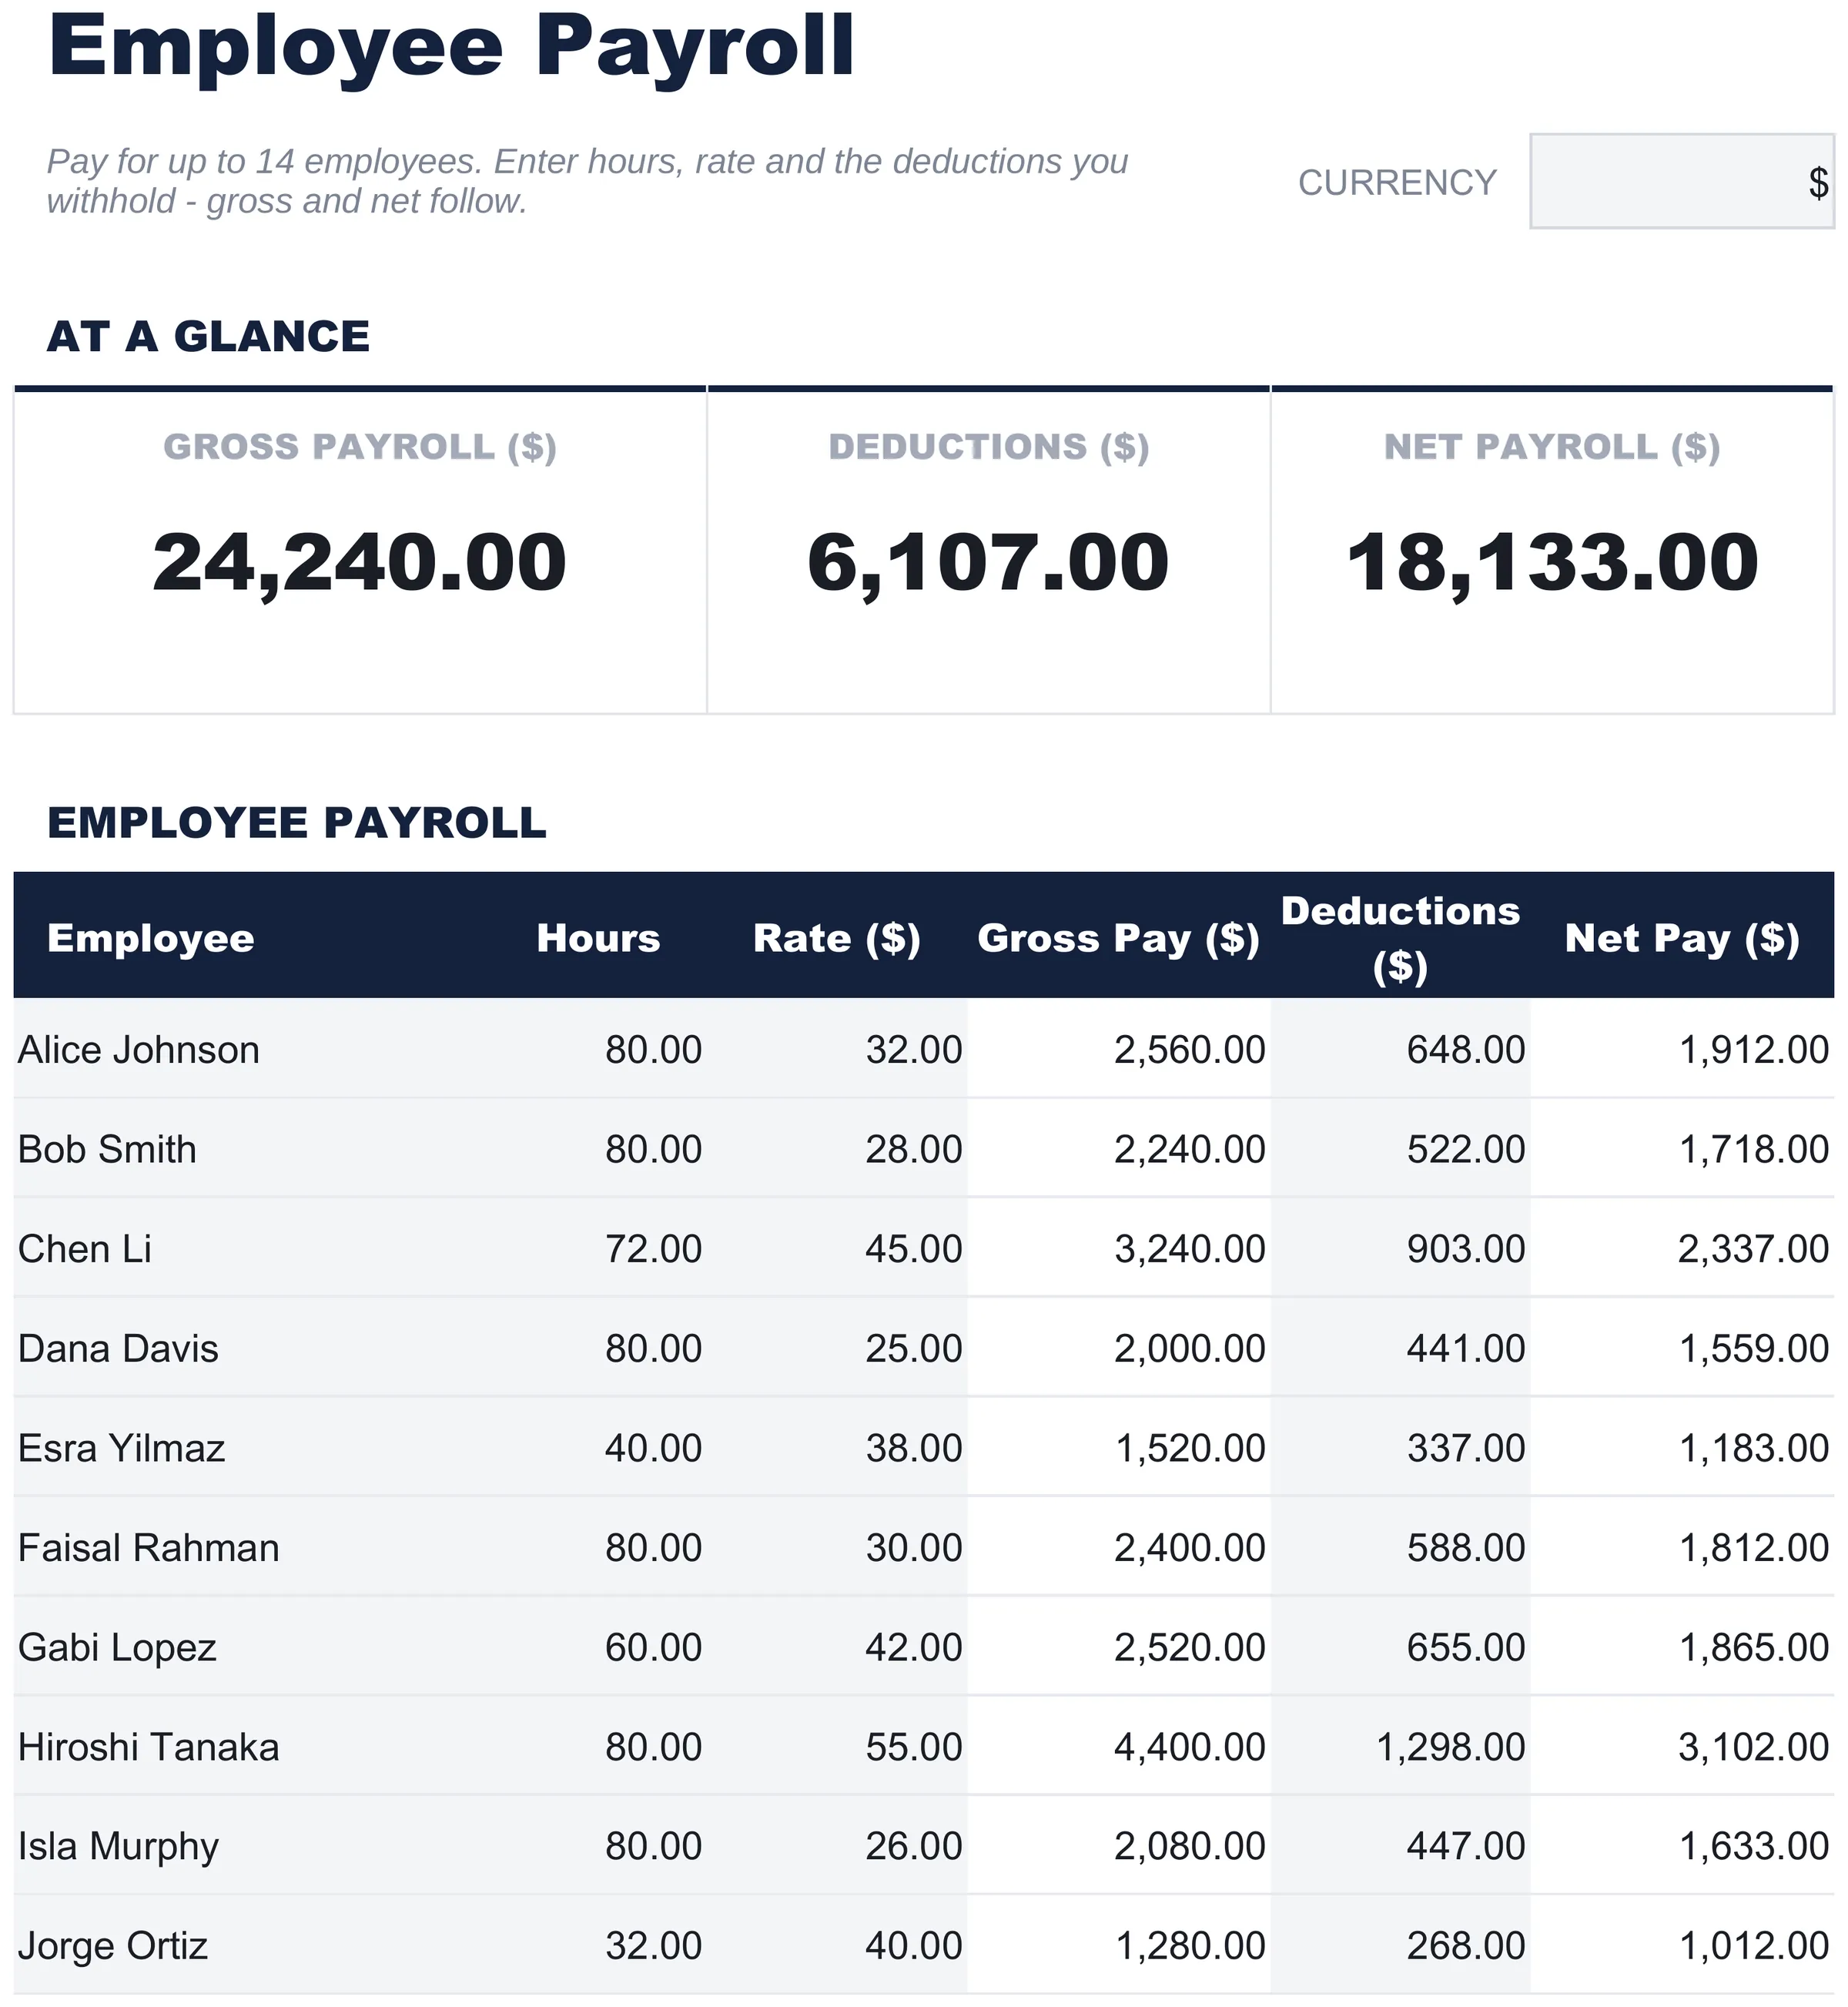Click Alice Johnson's gross pay 2,560.00
This screenshot has height=2007, width=1848.
1190,1050
